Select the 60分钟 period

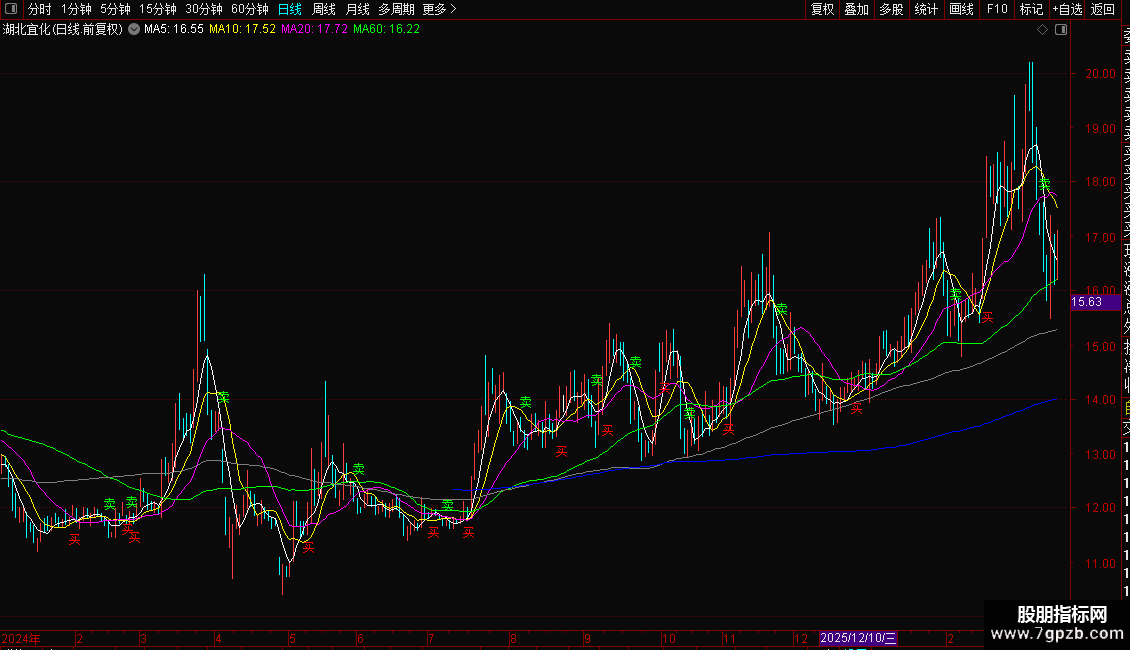249,9
